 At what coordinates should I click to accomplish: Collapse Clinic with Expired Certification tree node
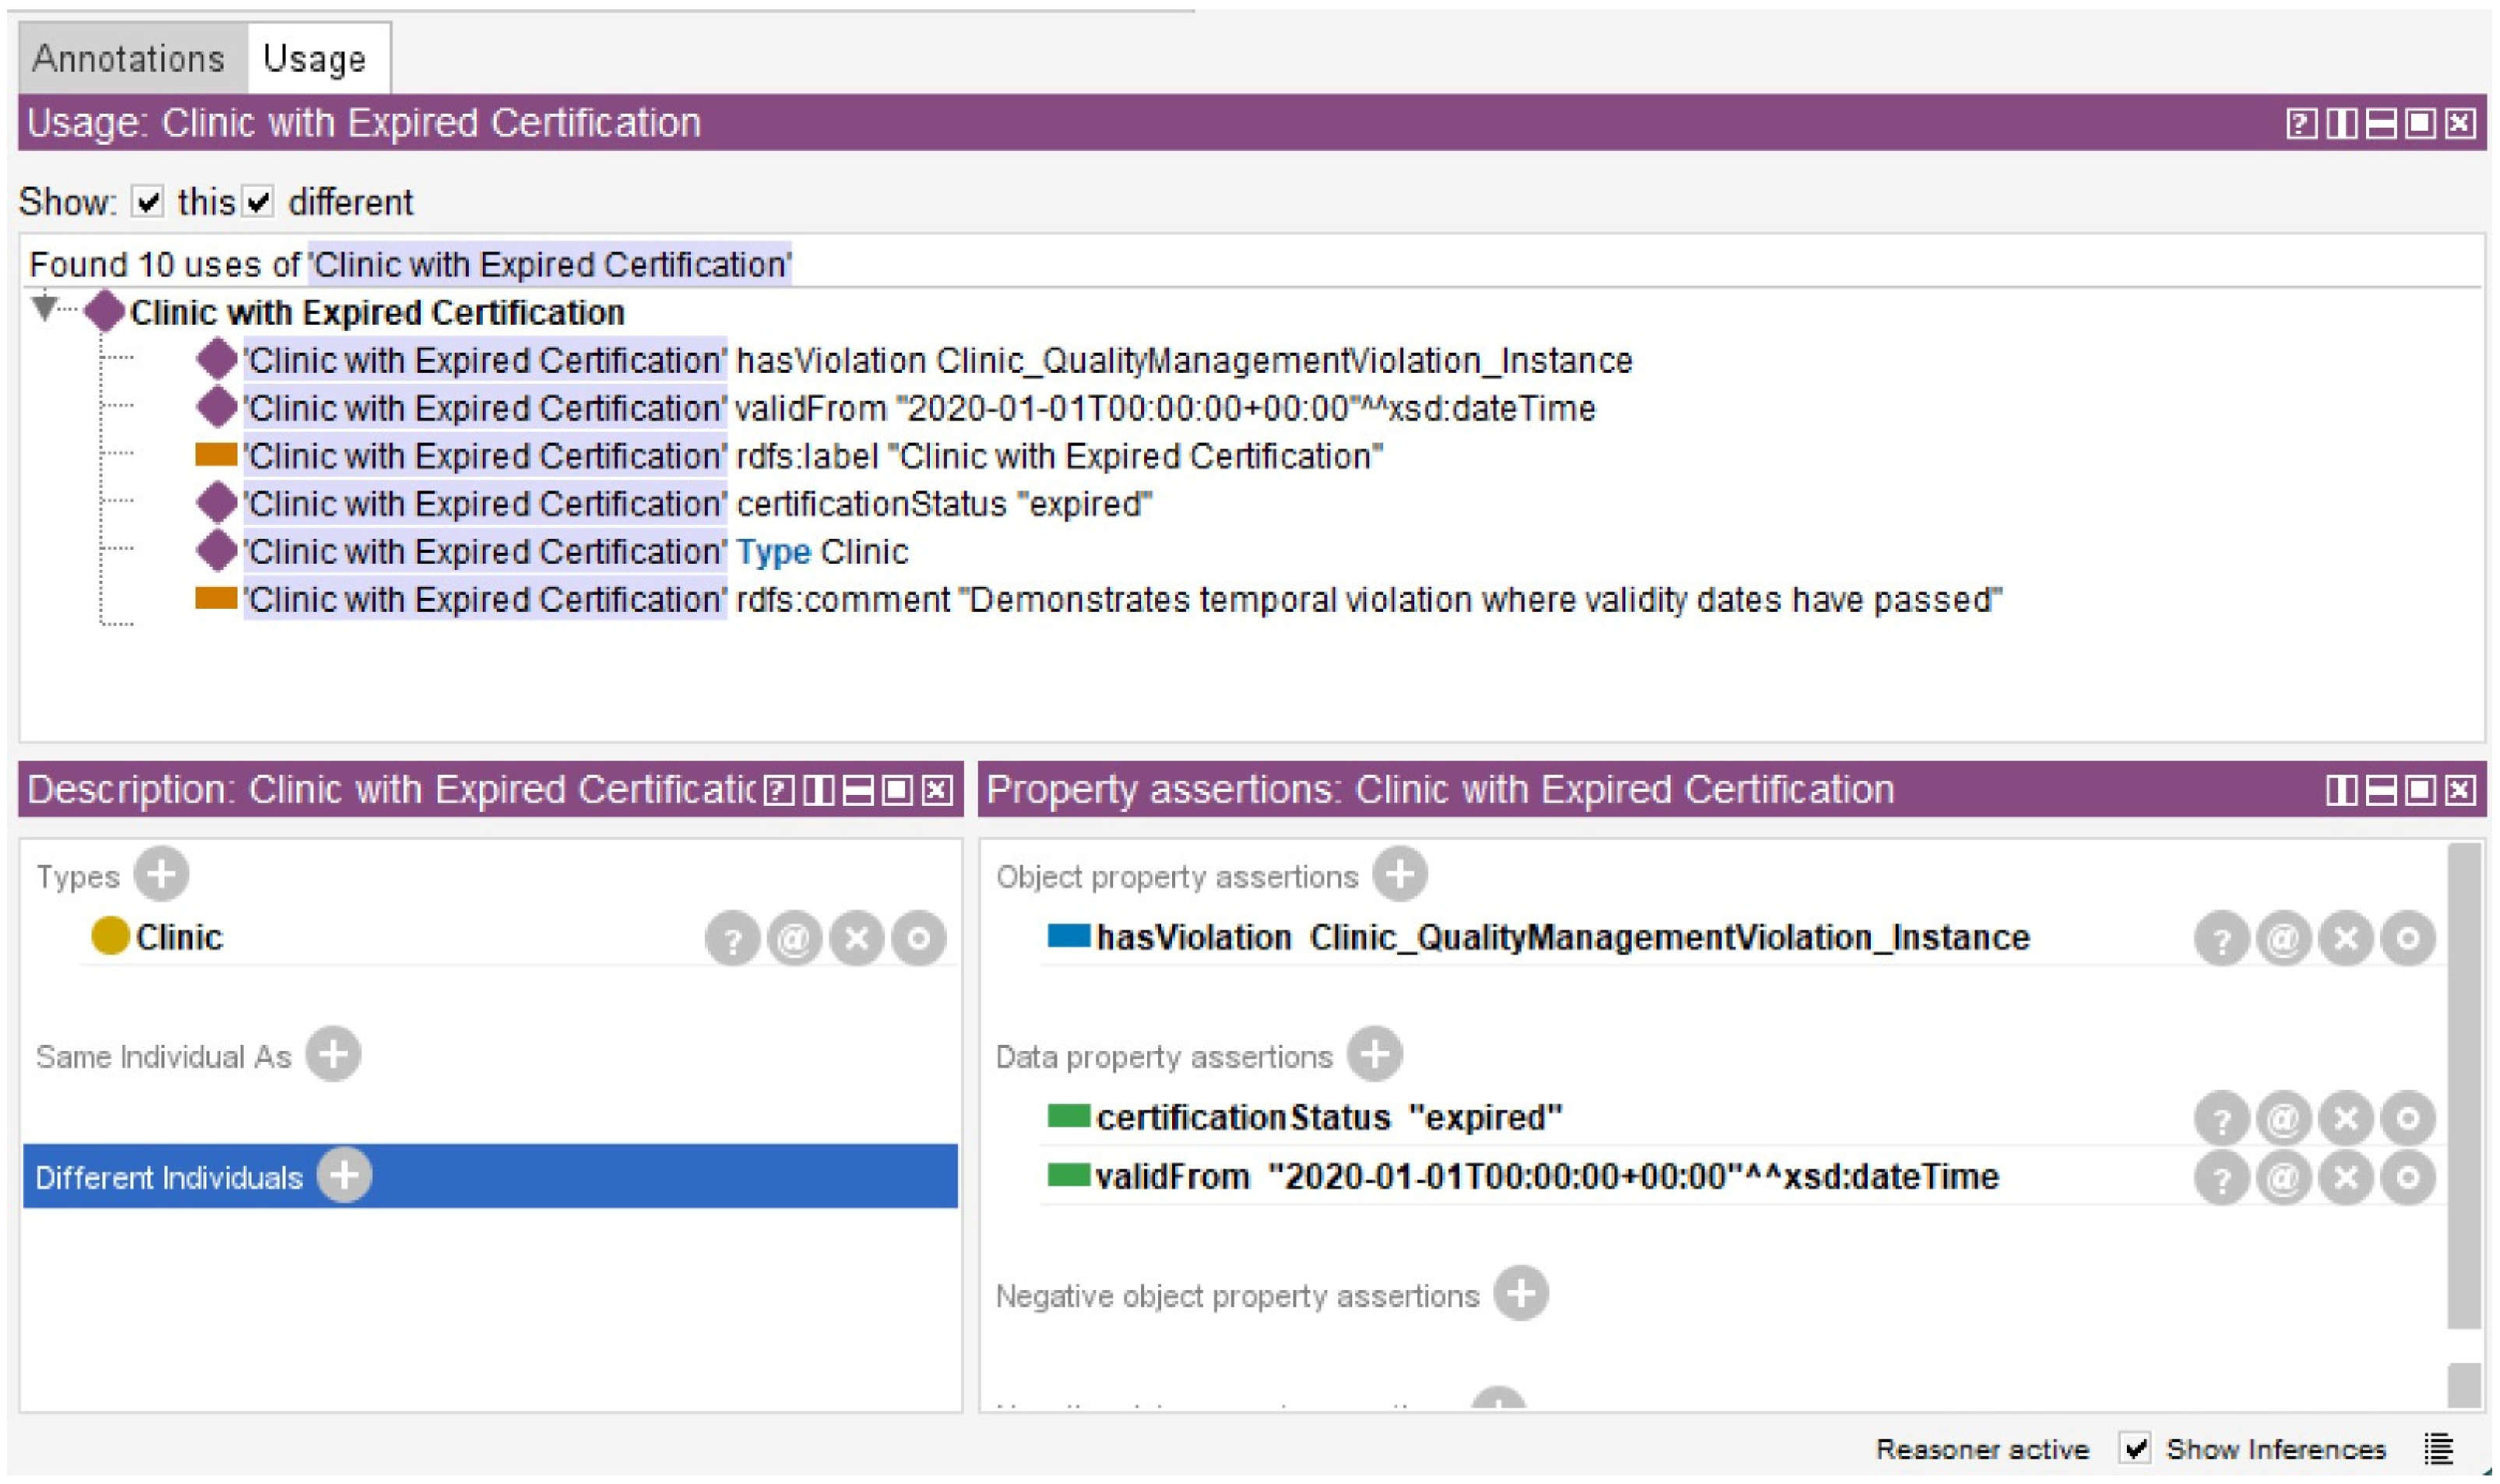(x=44, y=309)
